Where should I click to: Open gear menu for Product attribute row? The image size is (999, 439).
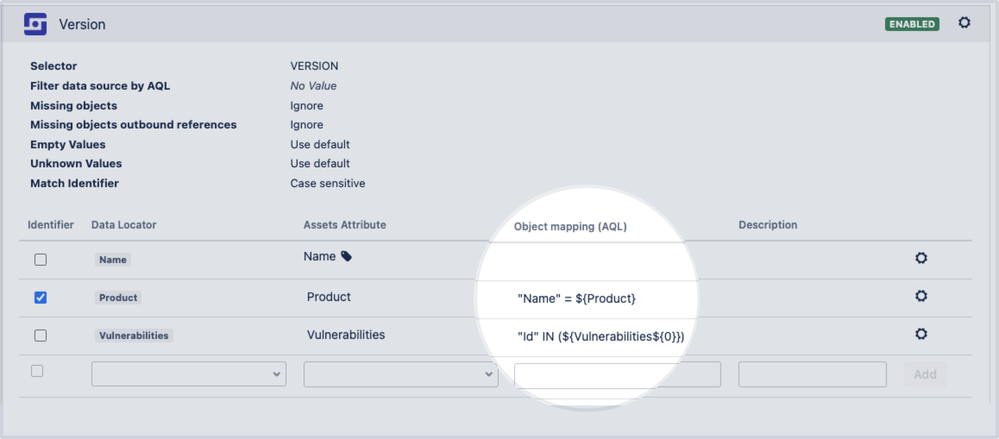[921, 296]
